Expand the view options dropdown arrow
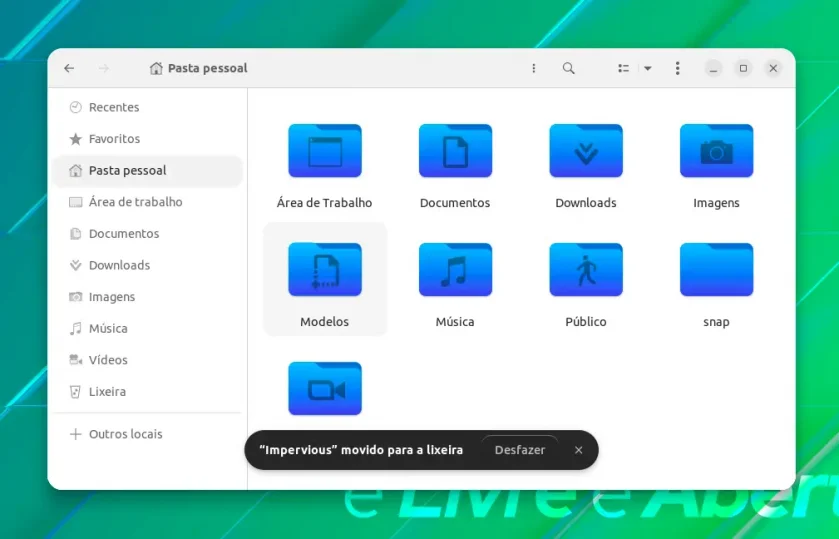Viewport: 840px width, 539px height. click(x=648, y=68)
